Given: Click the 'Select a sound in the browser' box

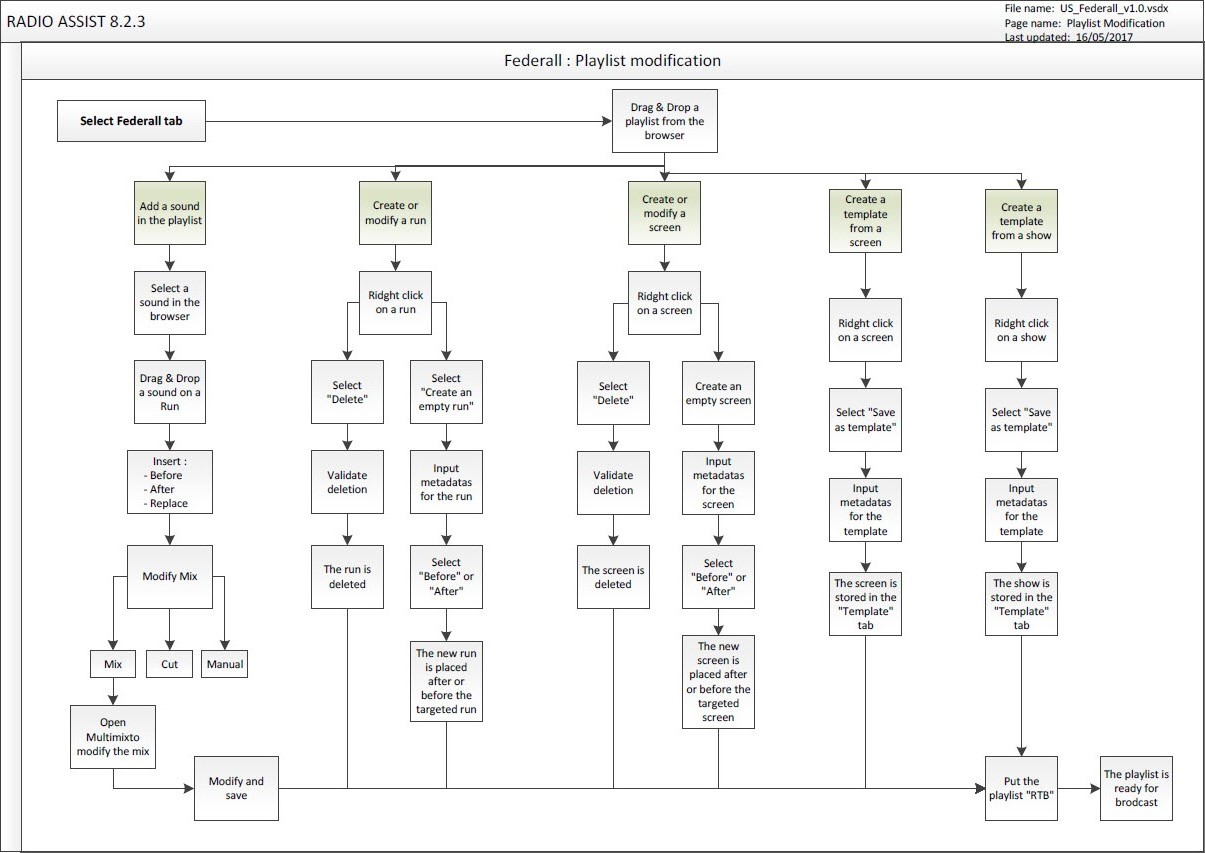Looking at the screenshot, I should (170, 302).
